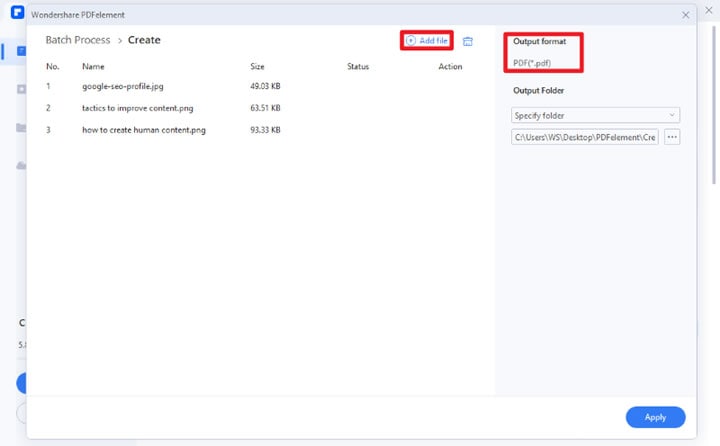Click the Create breadcrumb title

pos(144,40)
